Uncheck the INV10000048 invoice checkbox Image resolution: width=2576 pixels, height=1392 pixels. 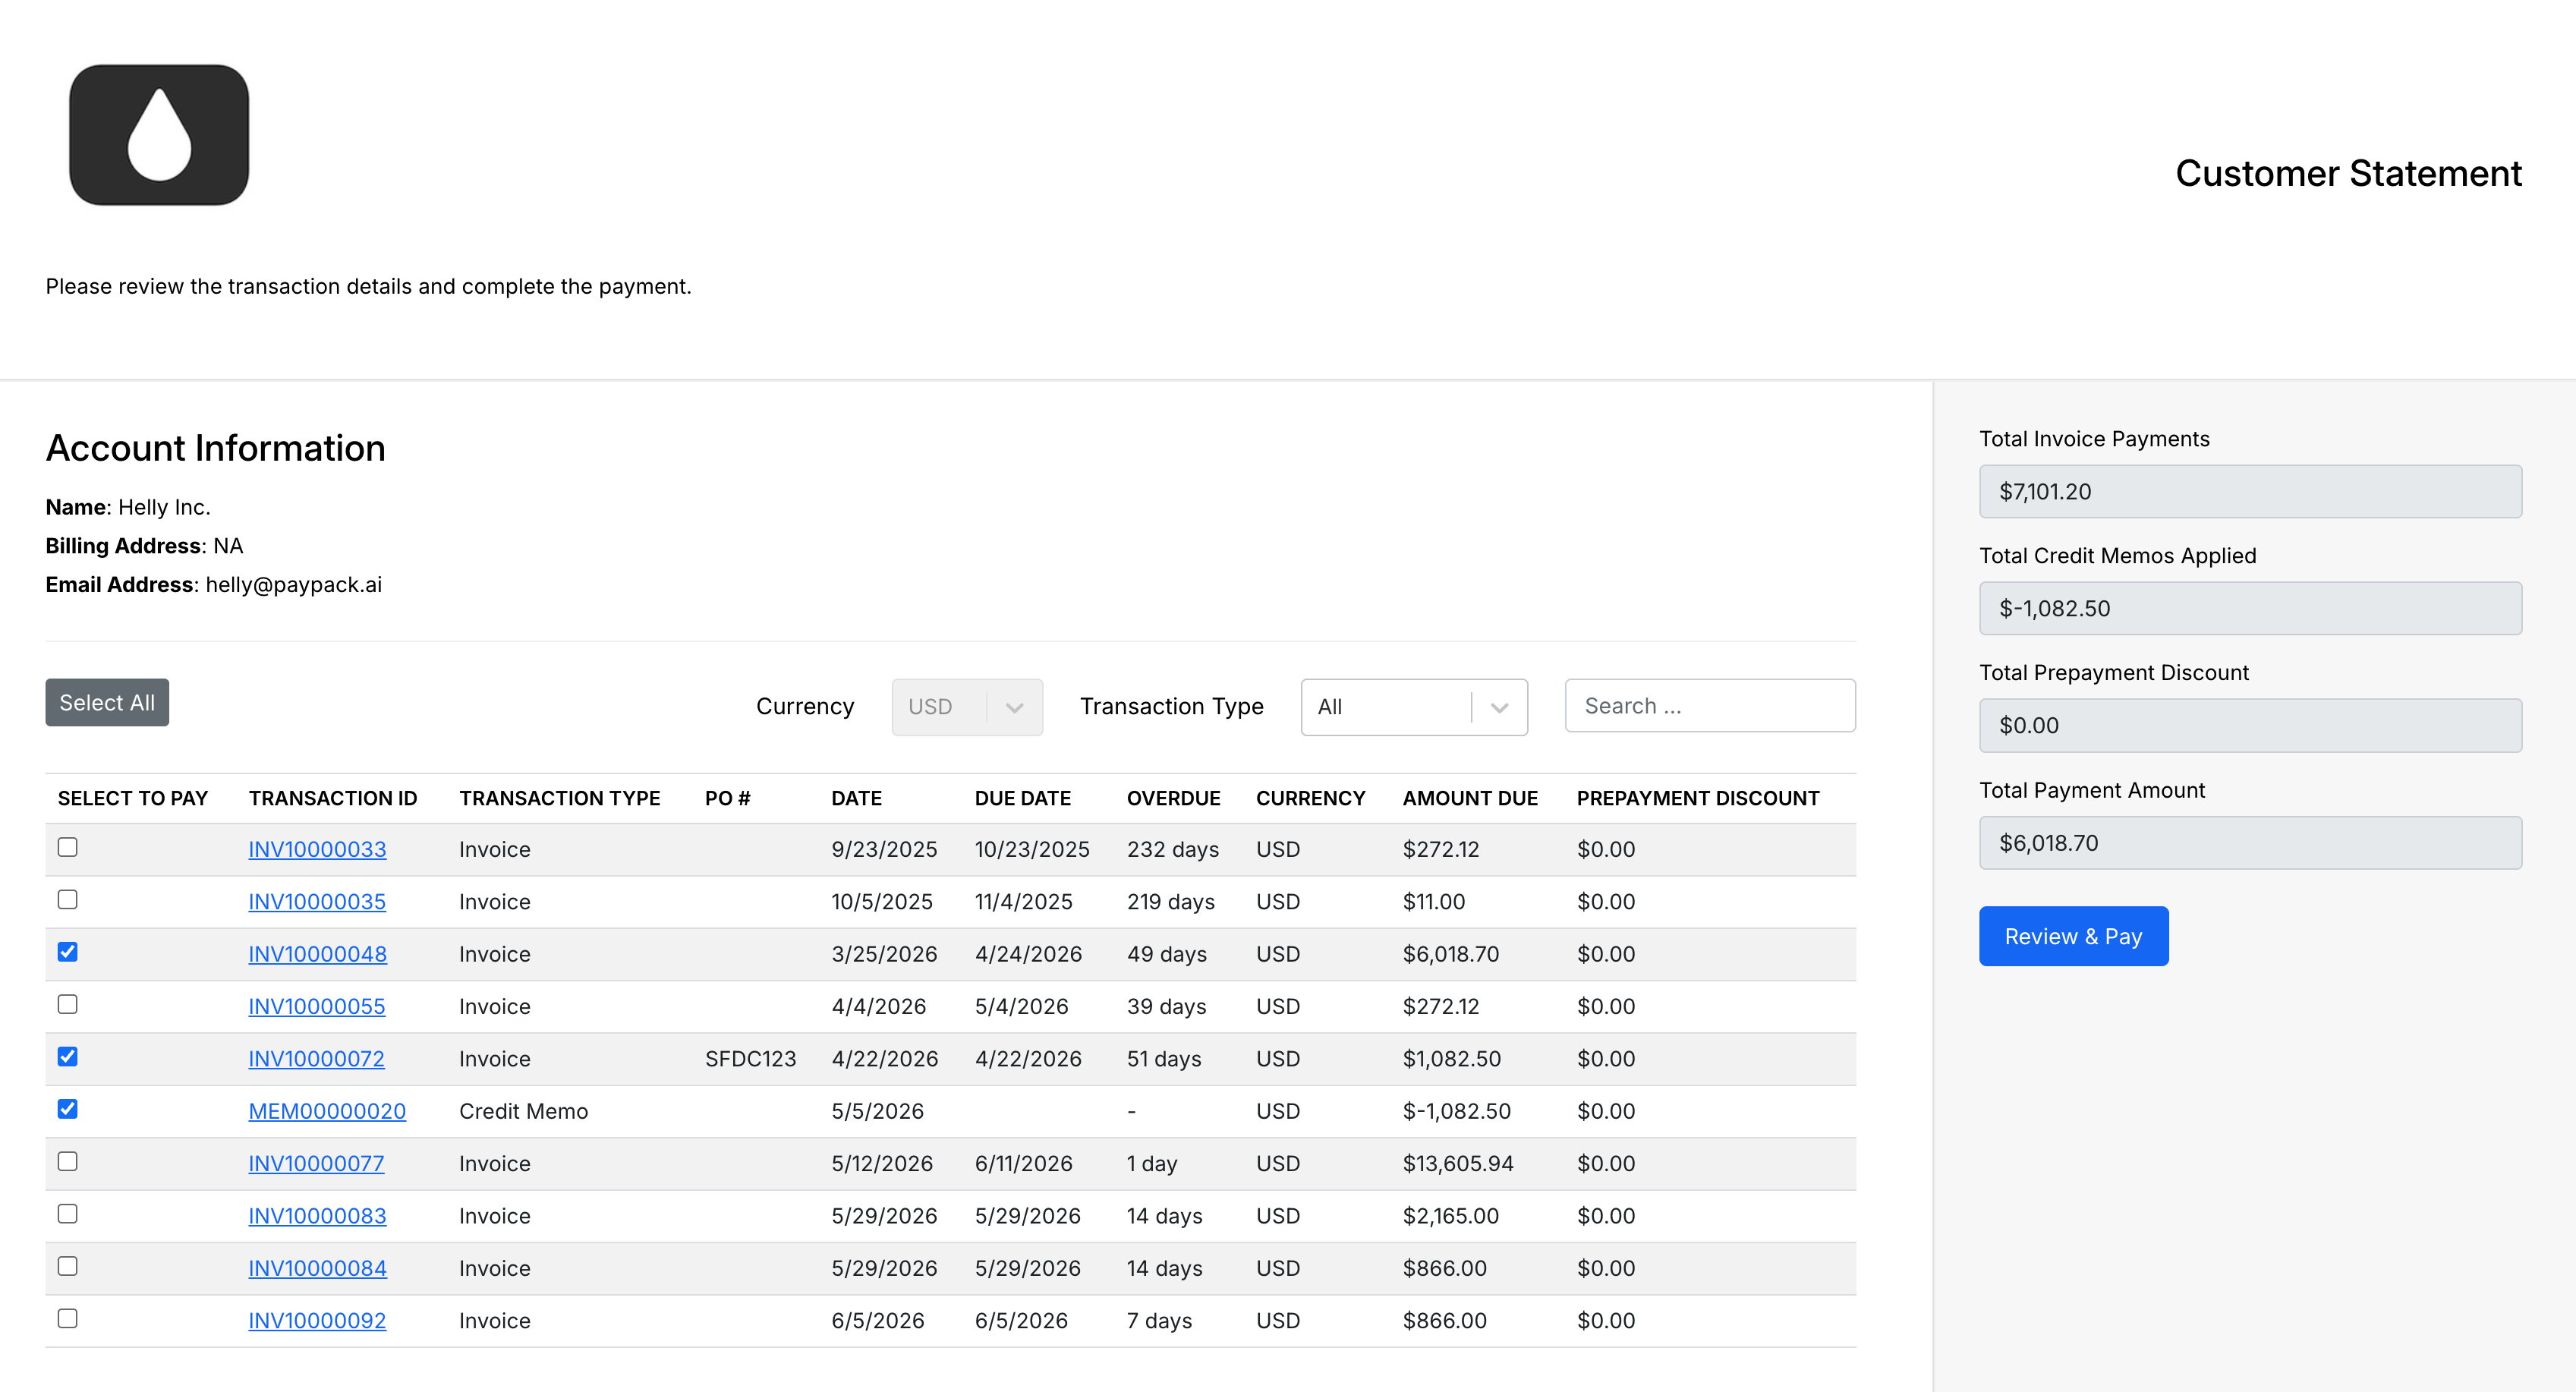[x=68, y=952]
